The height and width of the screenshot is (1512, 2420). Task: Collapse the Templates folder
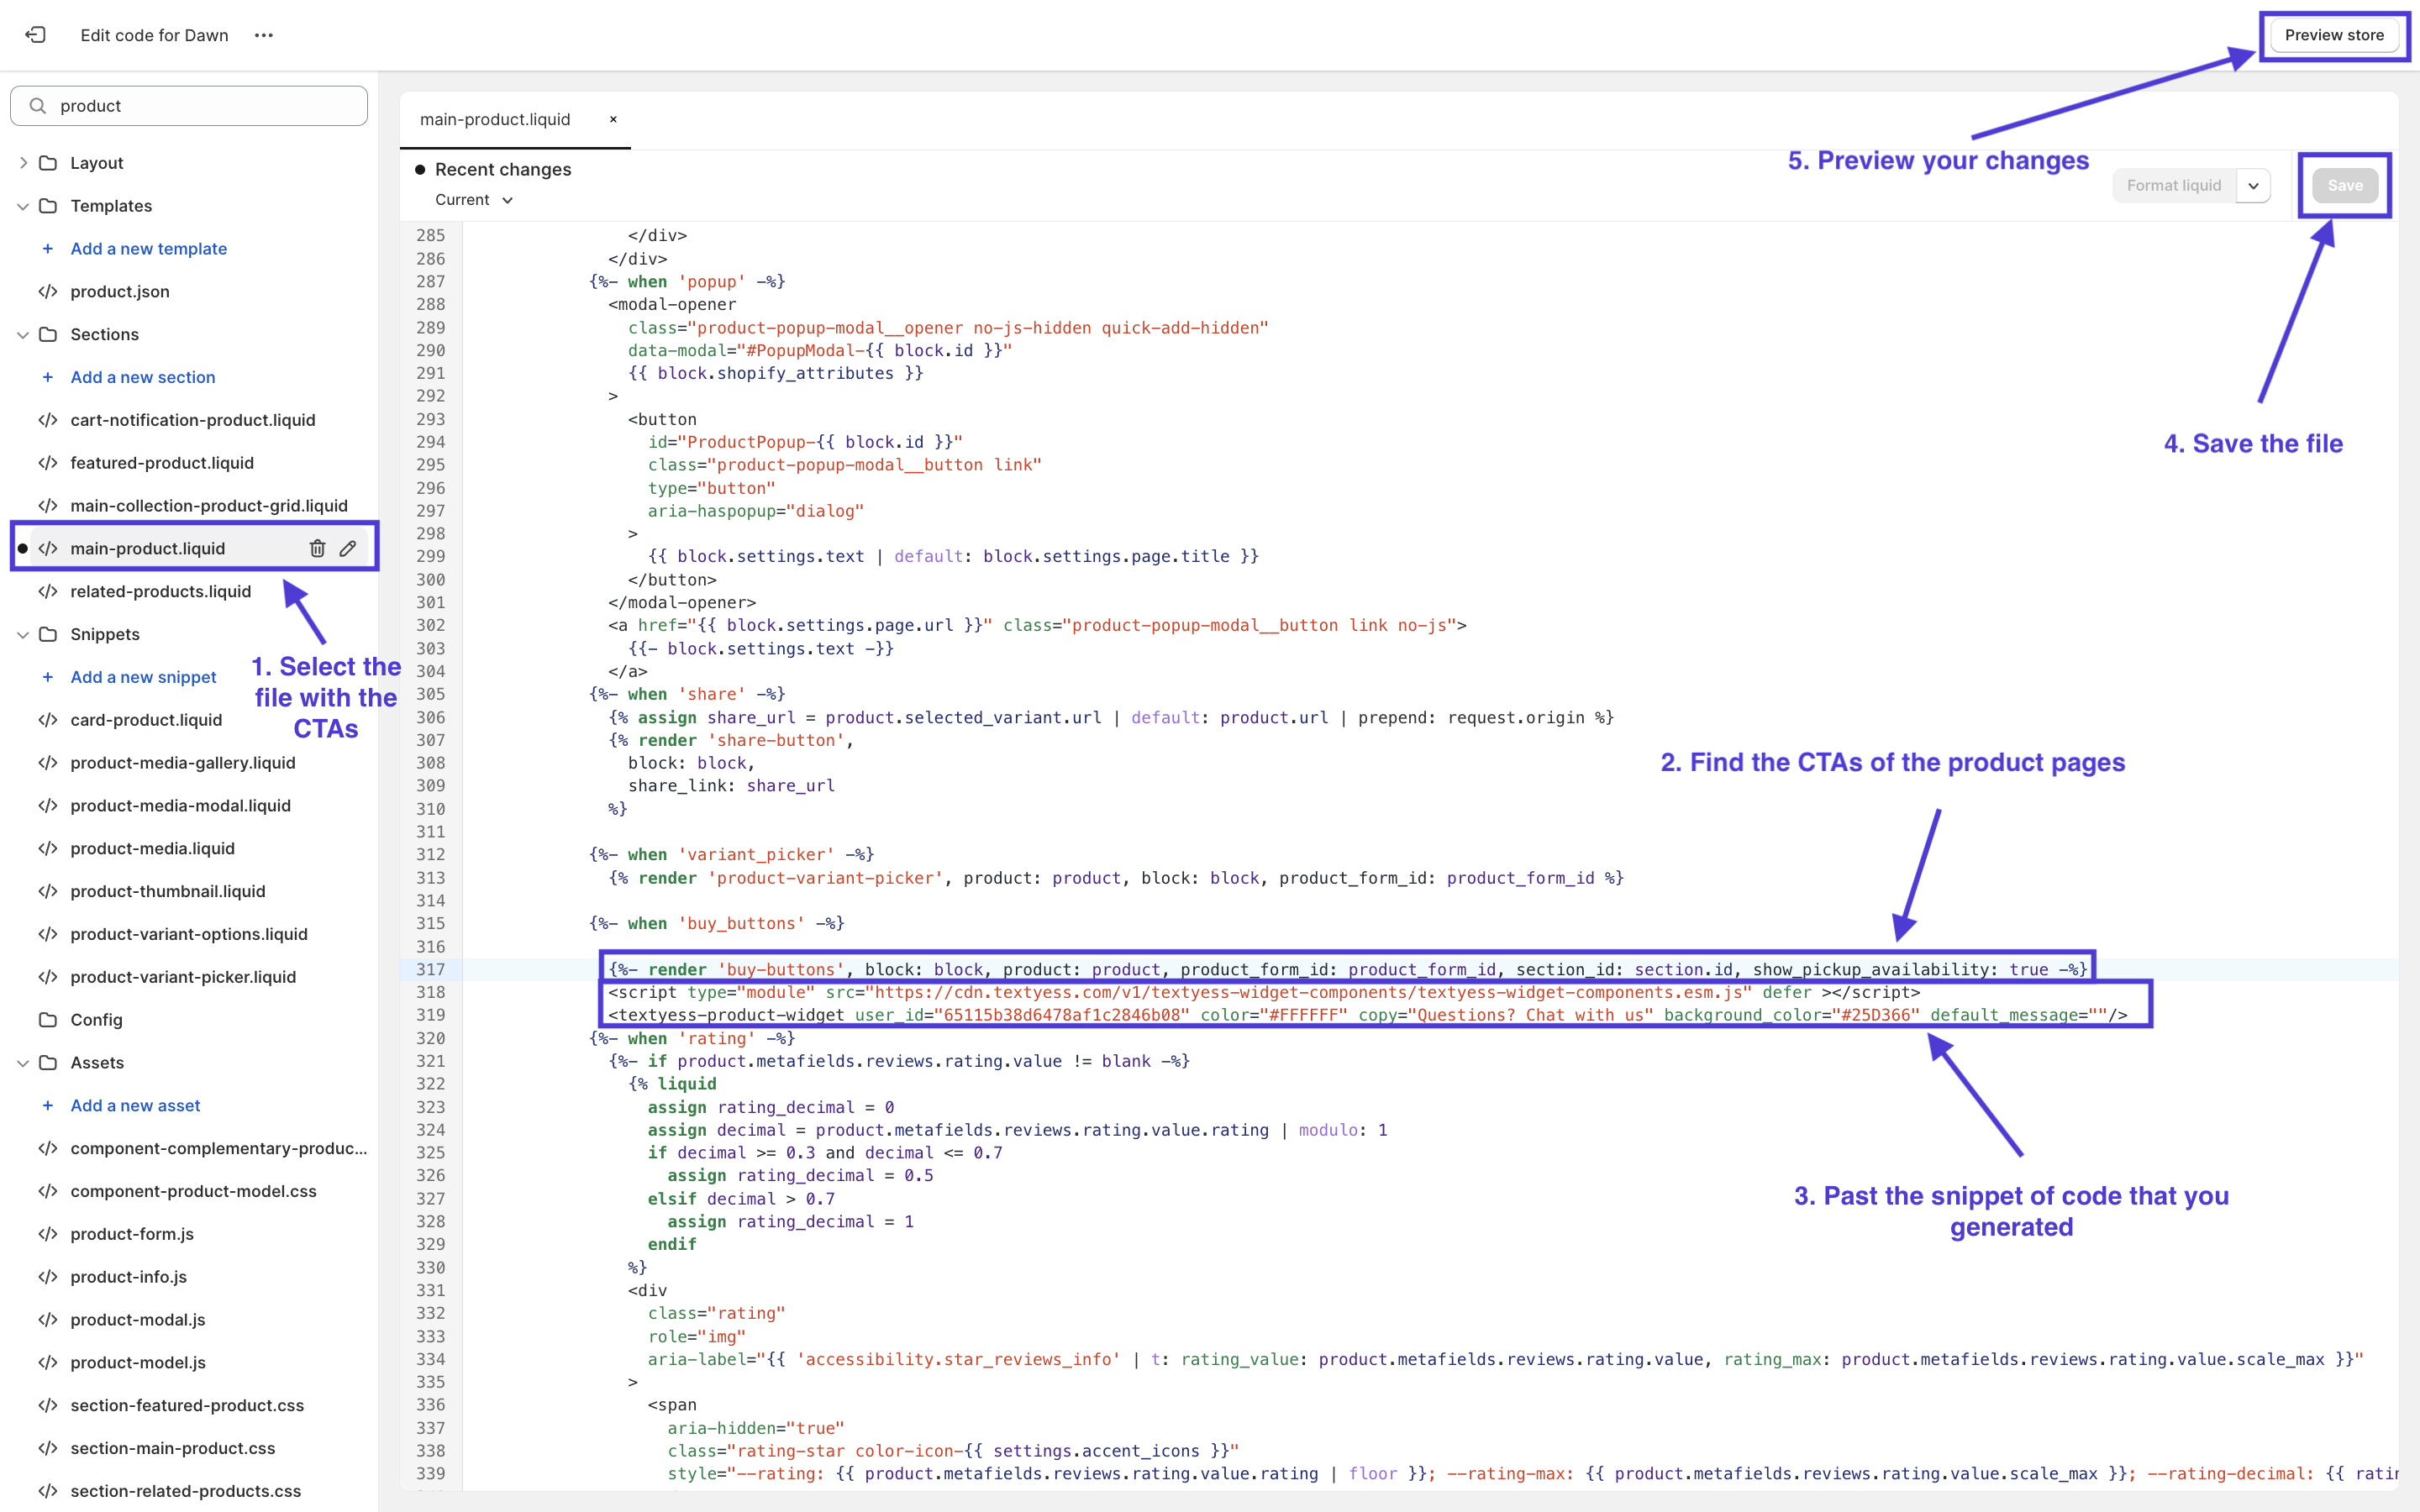[x=23, y=206]
